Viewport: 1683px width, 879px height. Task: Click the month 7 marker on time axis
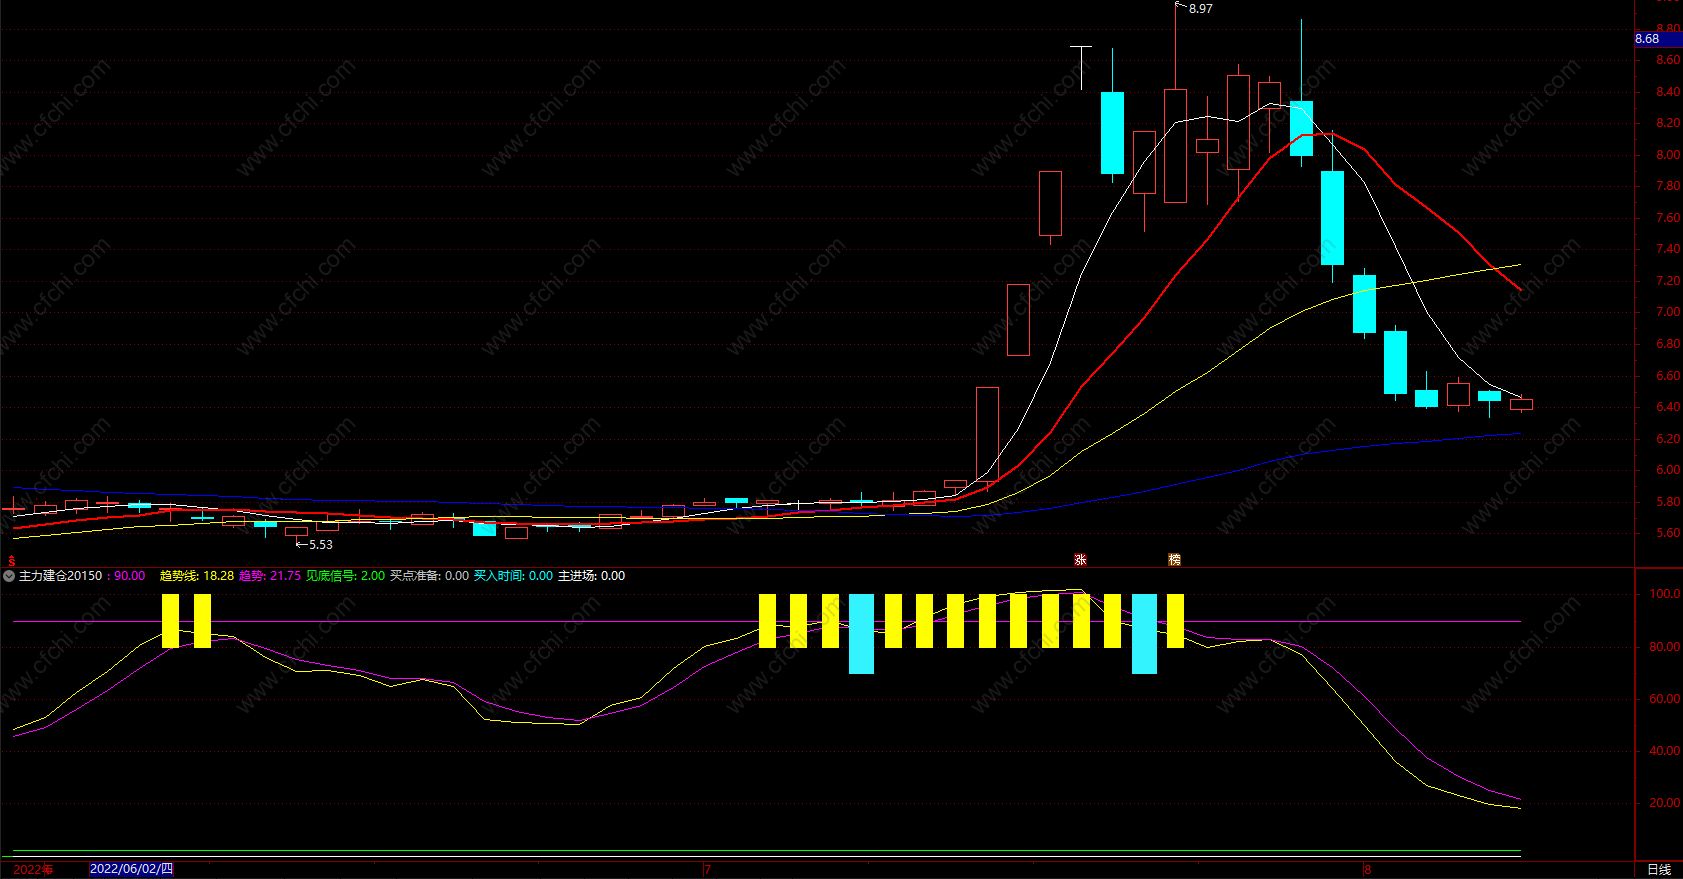click(x=707, y=870)
